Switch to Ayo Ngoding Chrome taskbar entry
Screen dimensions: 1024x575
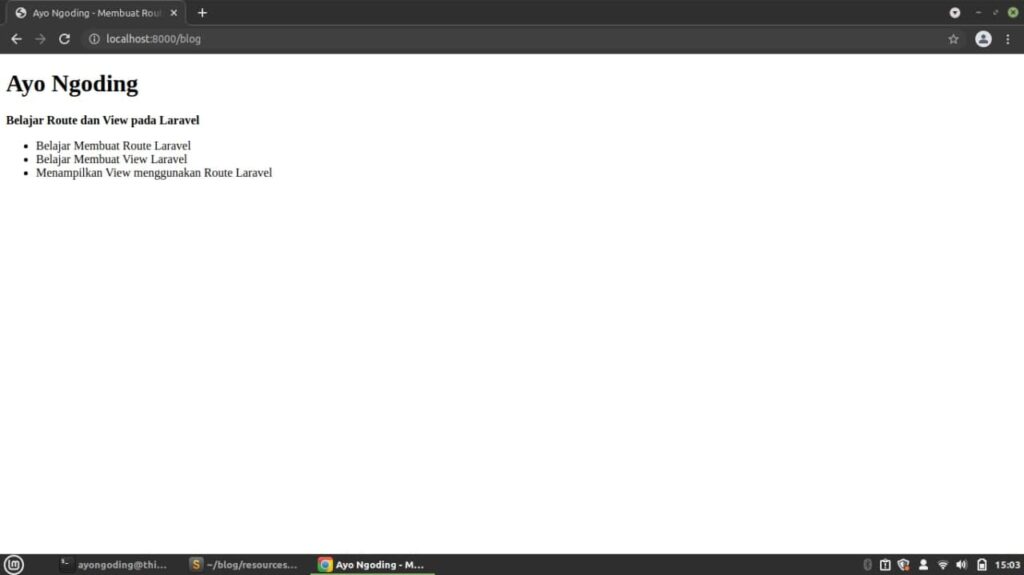(x=372, y=565)
